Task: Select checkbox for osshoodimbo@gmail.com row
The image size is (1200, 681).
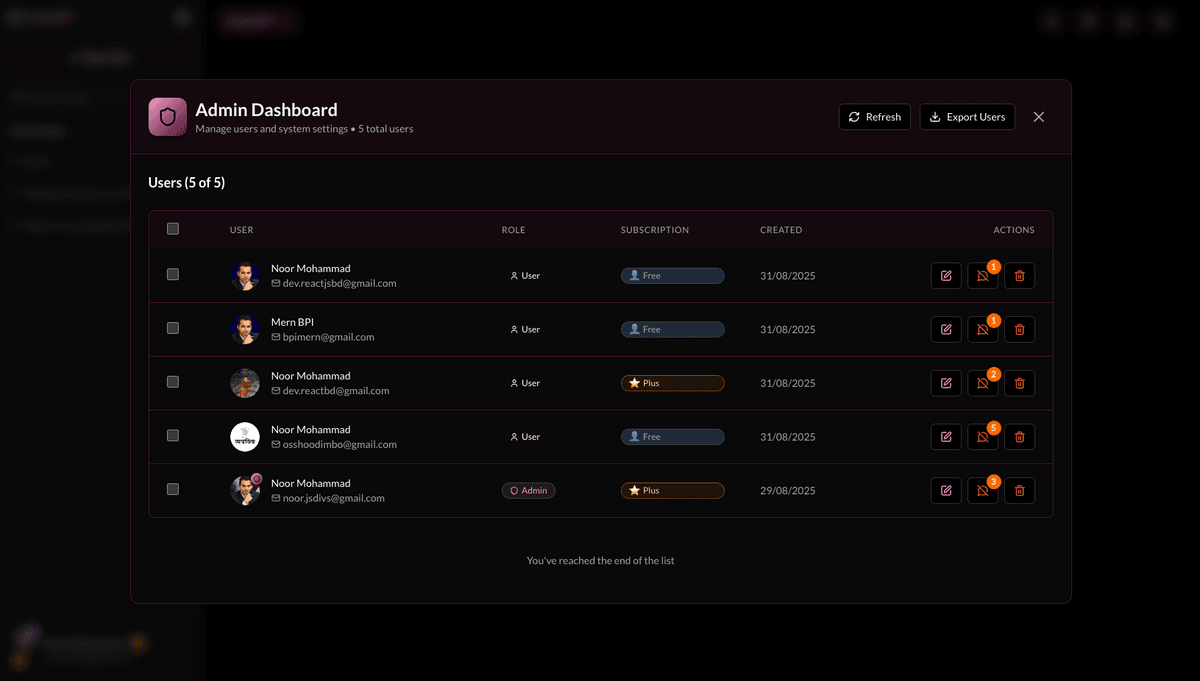Action: [173, 436]
